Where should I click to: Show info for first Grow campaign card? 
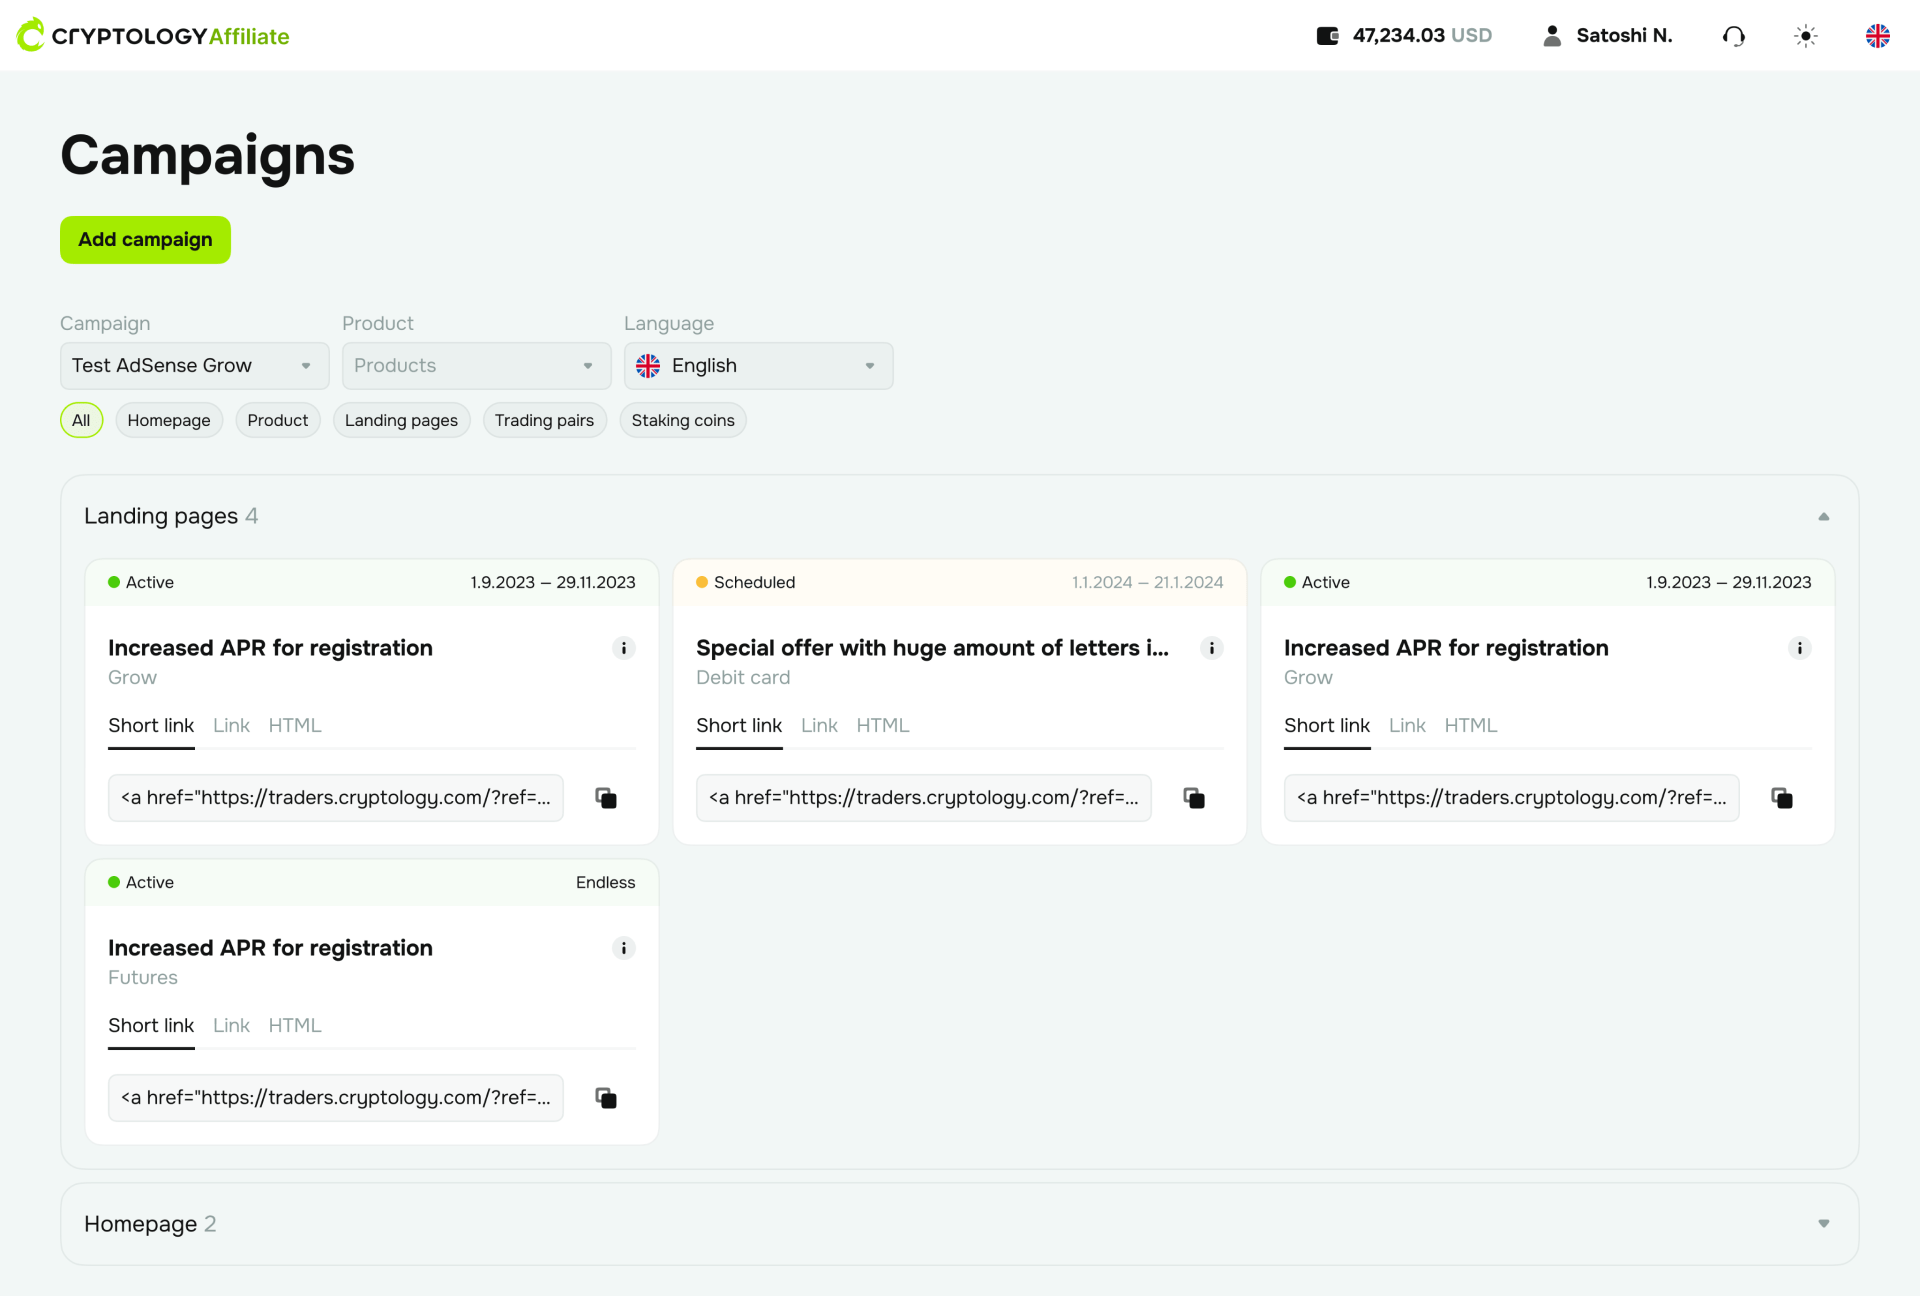pos(624,648)
